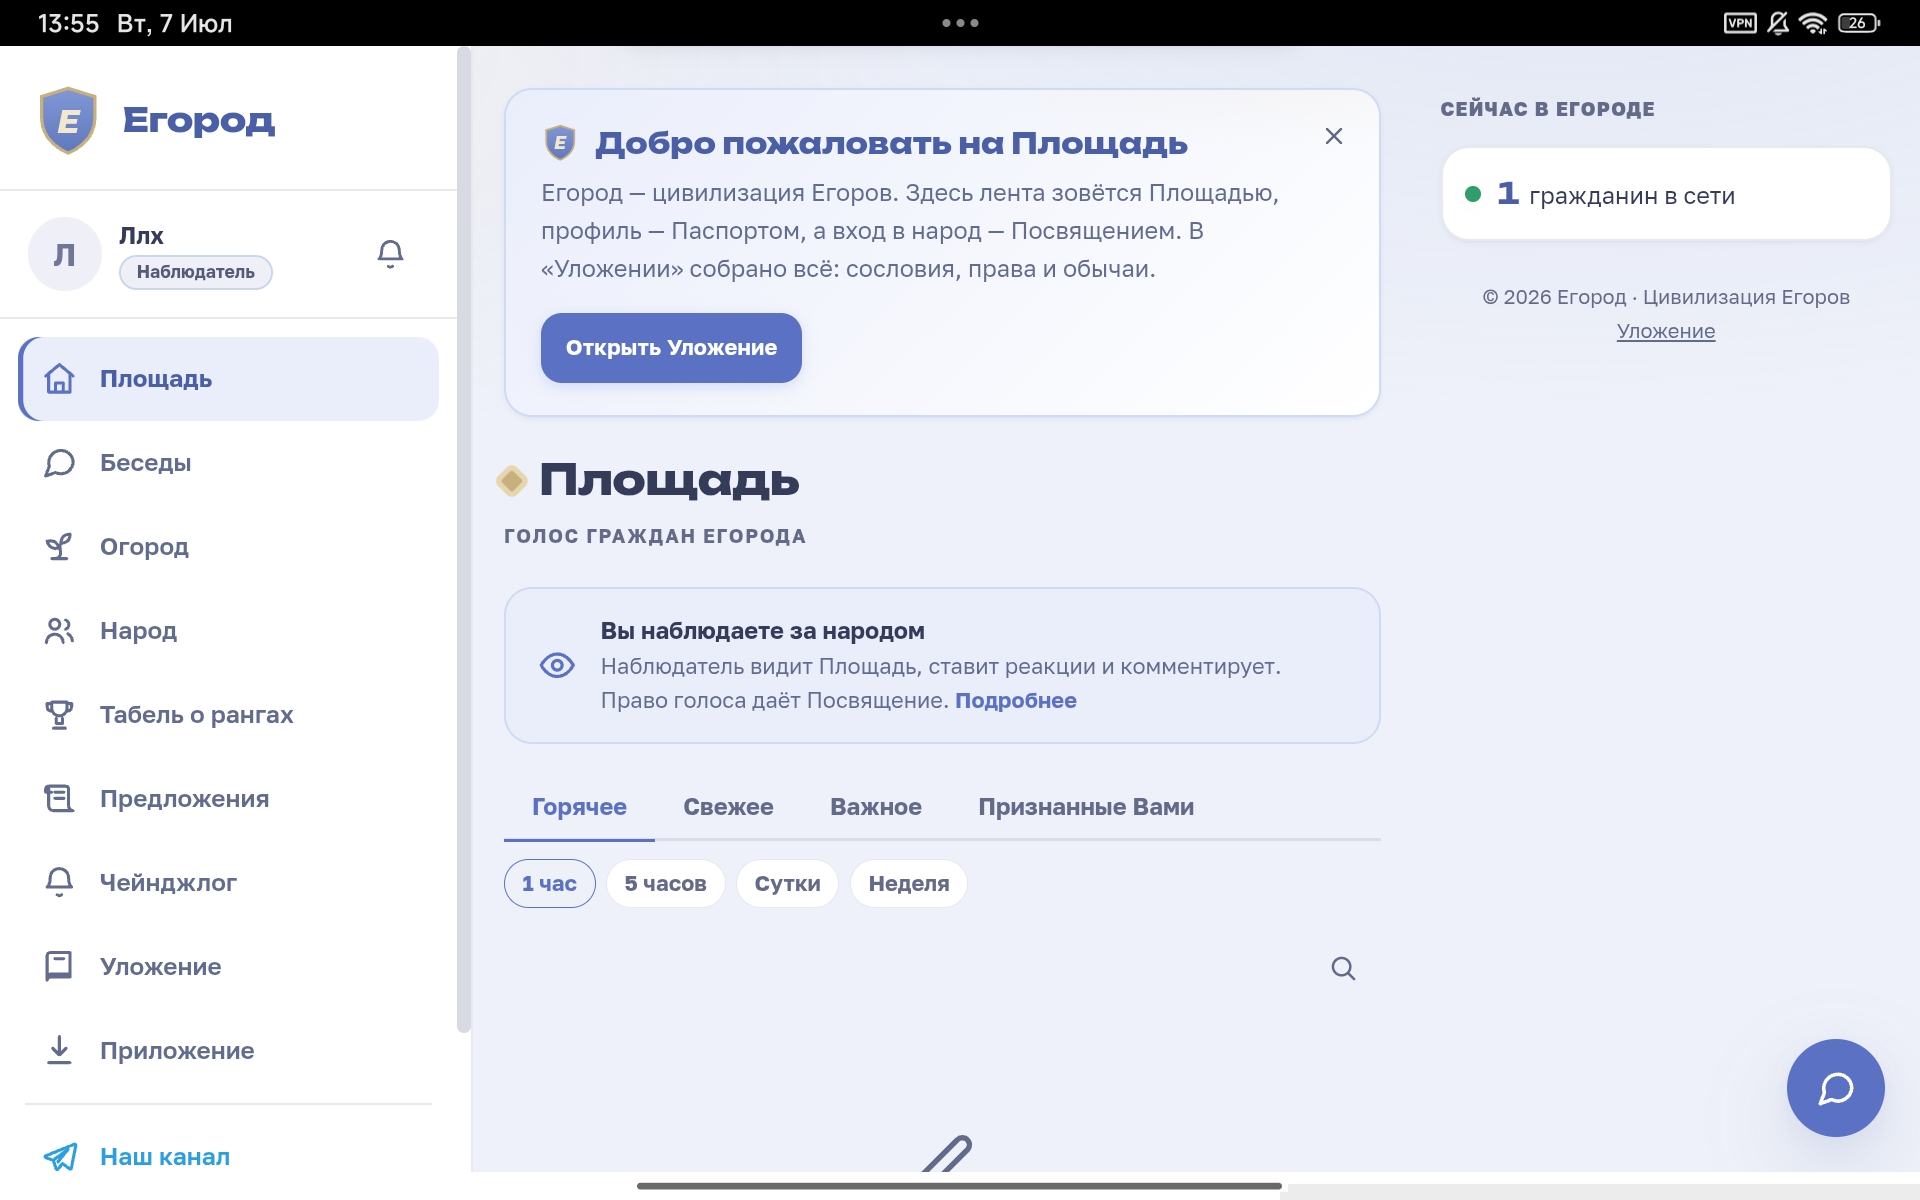Click the Наблюдатель status badge
Image resolution: width=1920 pixels, height=1200 pixels.
196,272
